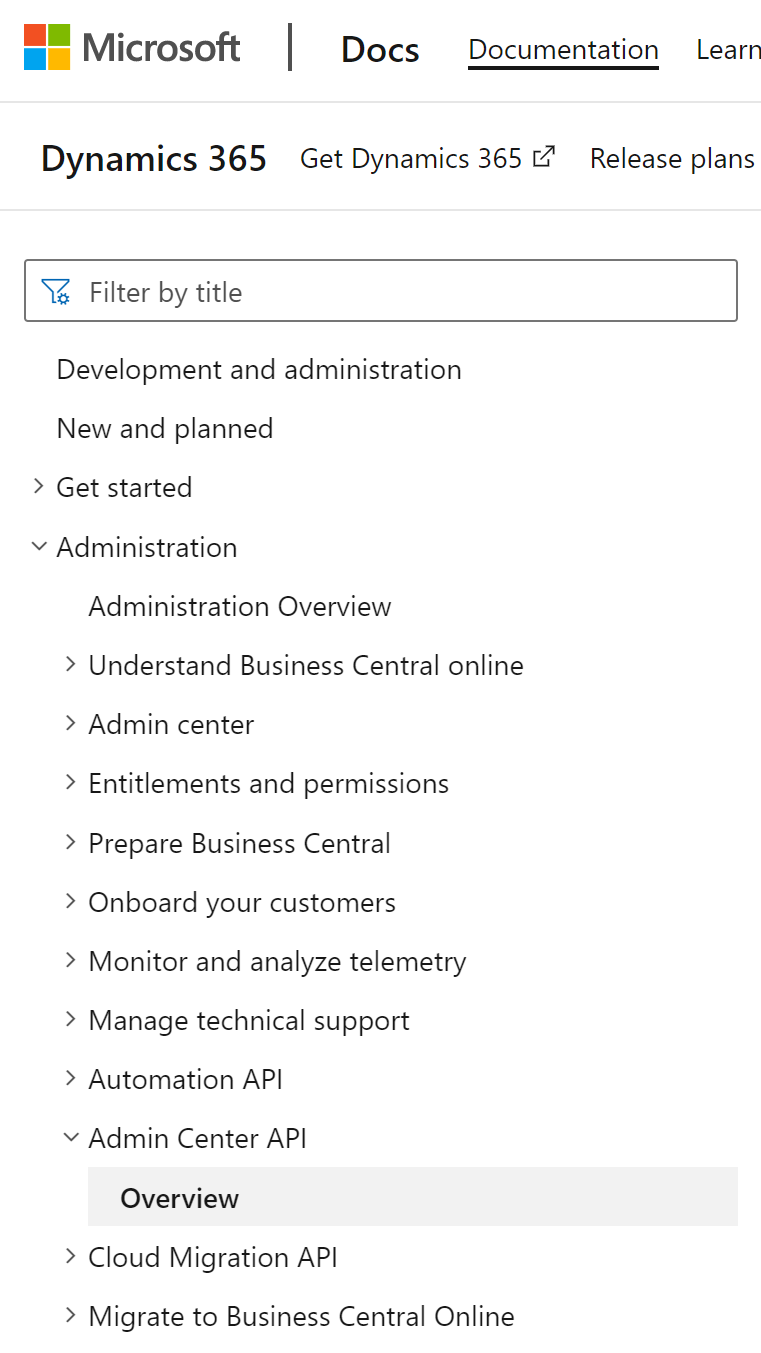The width and height of the screenshot is (761, 1353).
Task: Open the Administration Overview page
Action: point(240,605)
